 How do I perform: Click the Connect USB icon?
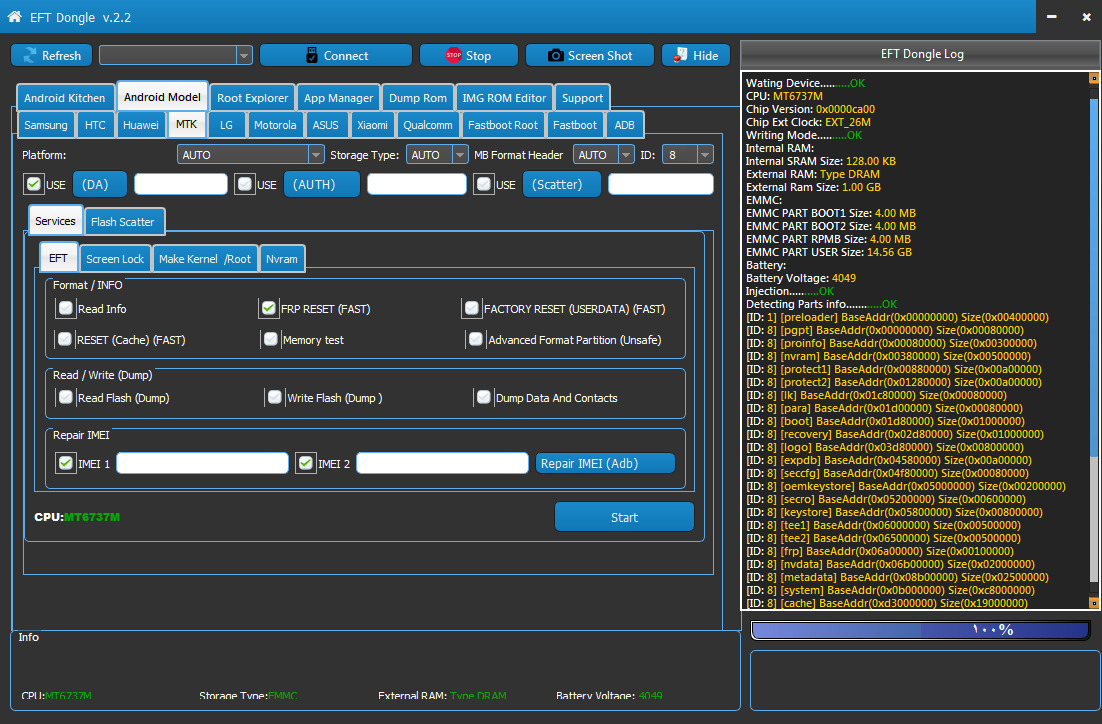pos(312,56)
